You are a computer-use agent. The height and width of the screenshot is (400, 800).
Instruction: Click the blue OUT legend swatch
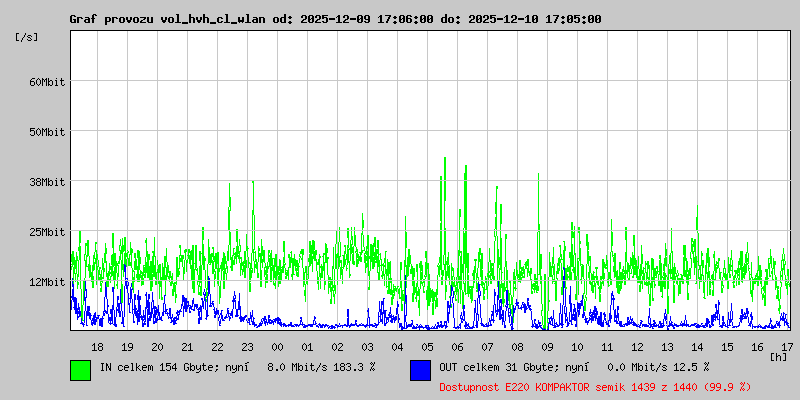tap(420, 369)
